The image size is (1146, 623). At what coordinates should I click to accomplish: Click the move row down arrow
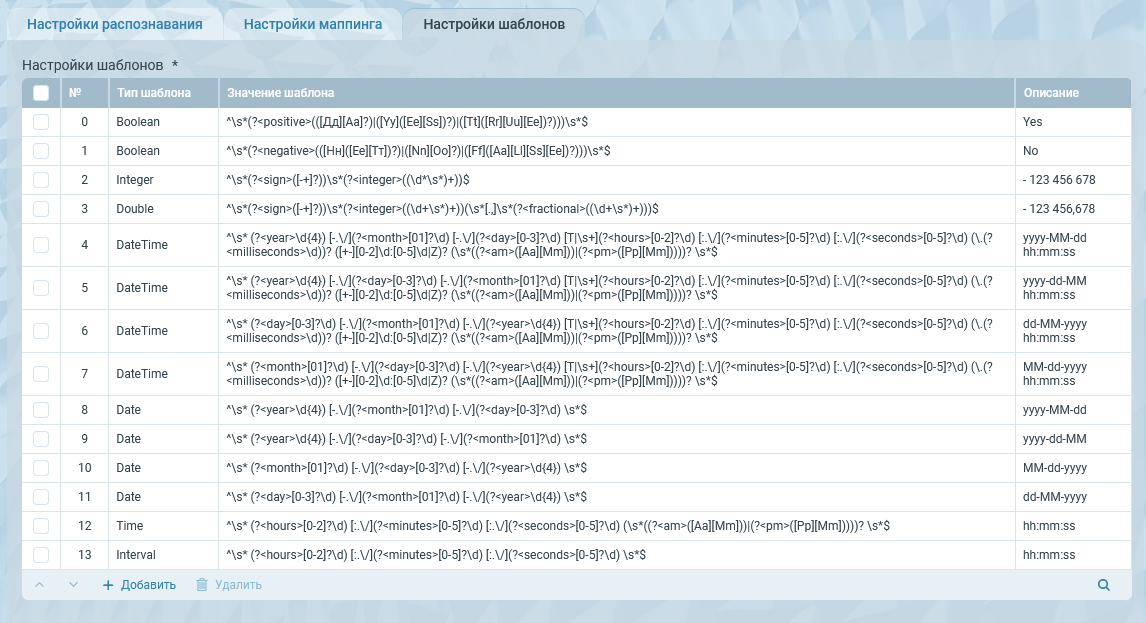click(73, 585)
